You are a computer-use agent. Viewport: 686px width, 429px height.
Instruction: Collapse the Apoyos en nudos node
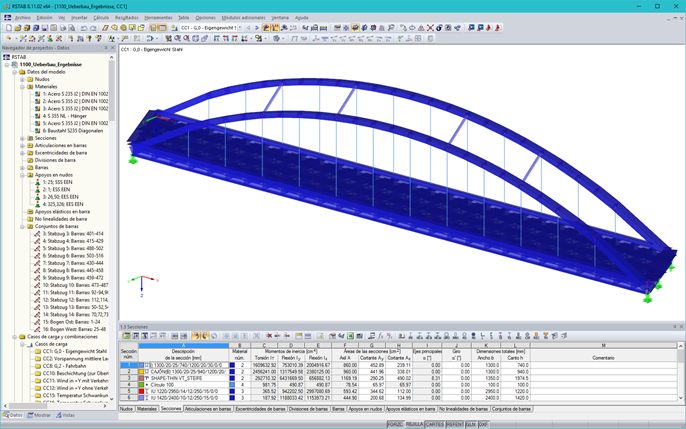pos(22,175)
